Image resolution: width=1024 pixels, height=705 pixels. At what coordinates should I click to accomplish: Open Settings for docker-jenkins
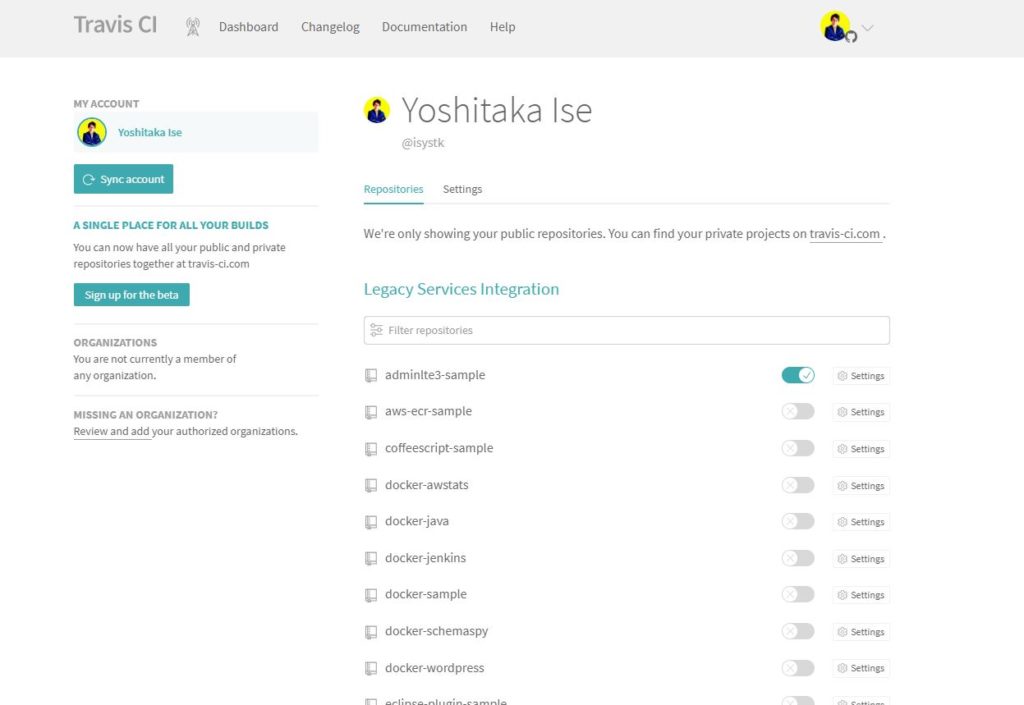pyautogui.click(x=861, y=559)
